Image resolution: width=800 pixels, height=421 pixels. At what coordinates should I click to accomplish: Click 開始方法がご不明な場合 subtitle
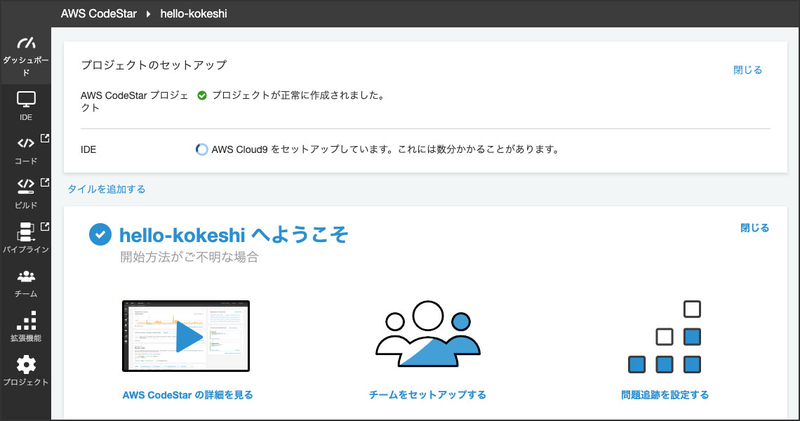(189, 257)
